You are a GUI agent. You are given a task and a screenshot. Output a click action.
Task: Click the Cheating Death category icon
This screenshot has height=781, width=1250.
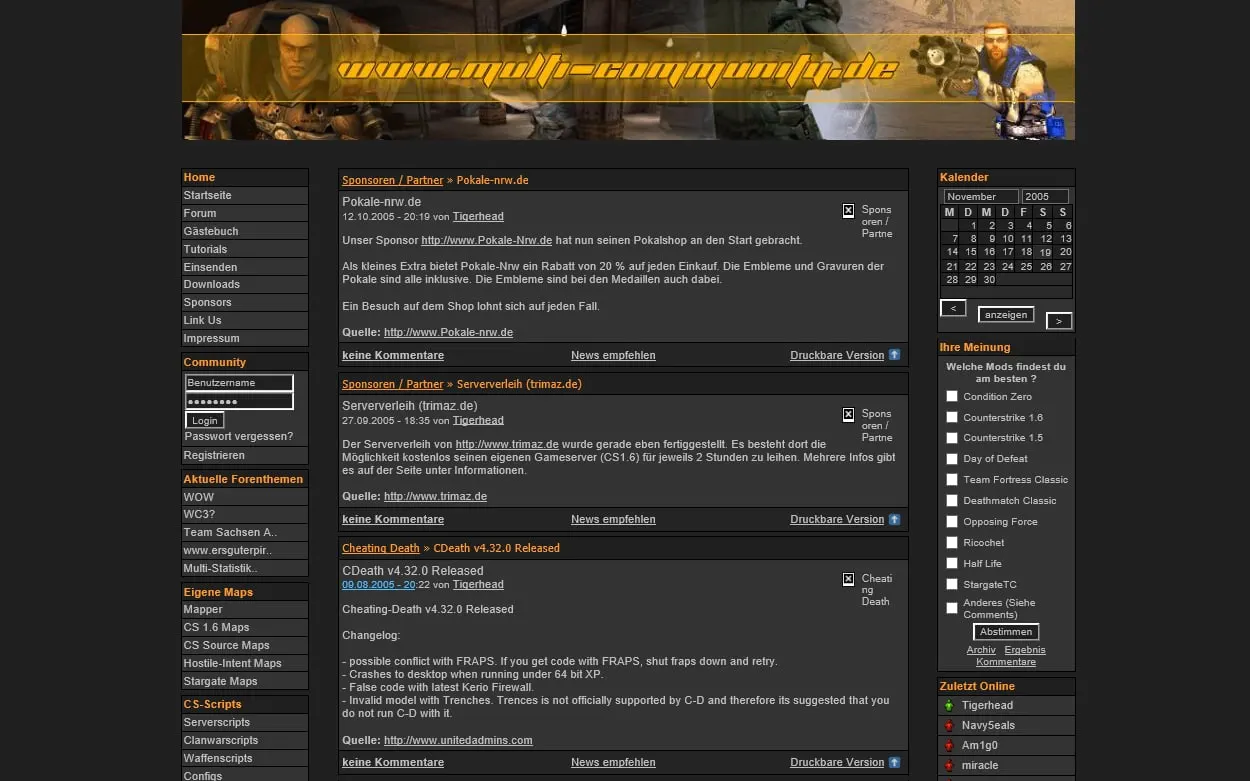pos(848,579)
